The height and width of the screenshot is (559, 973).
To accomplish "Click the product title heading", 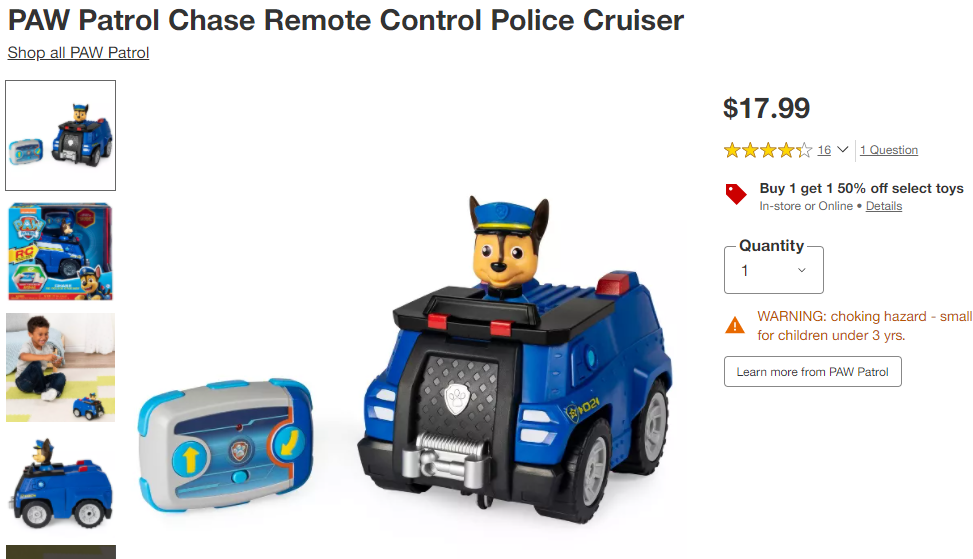I will coord(346,20).
